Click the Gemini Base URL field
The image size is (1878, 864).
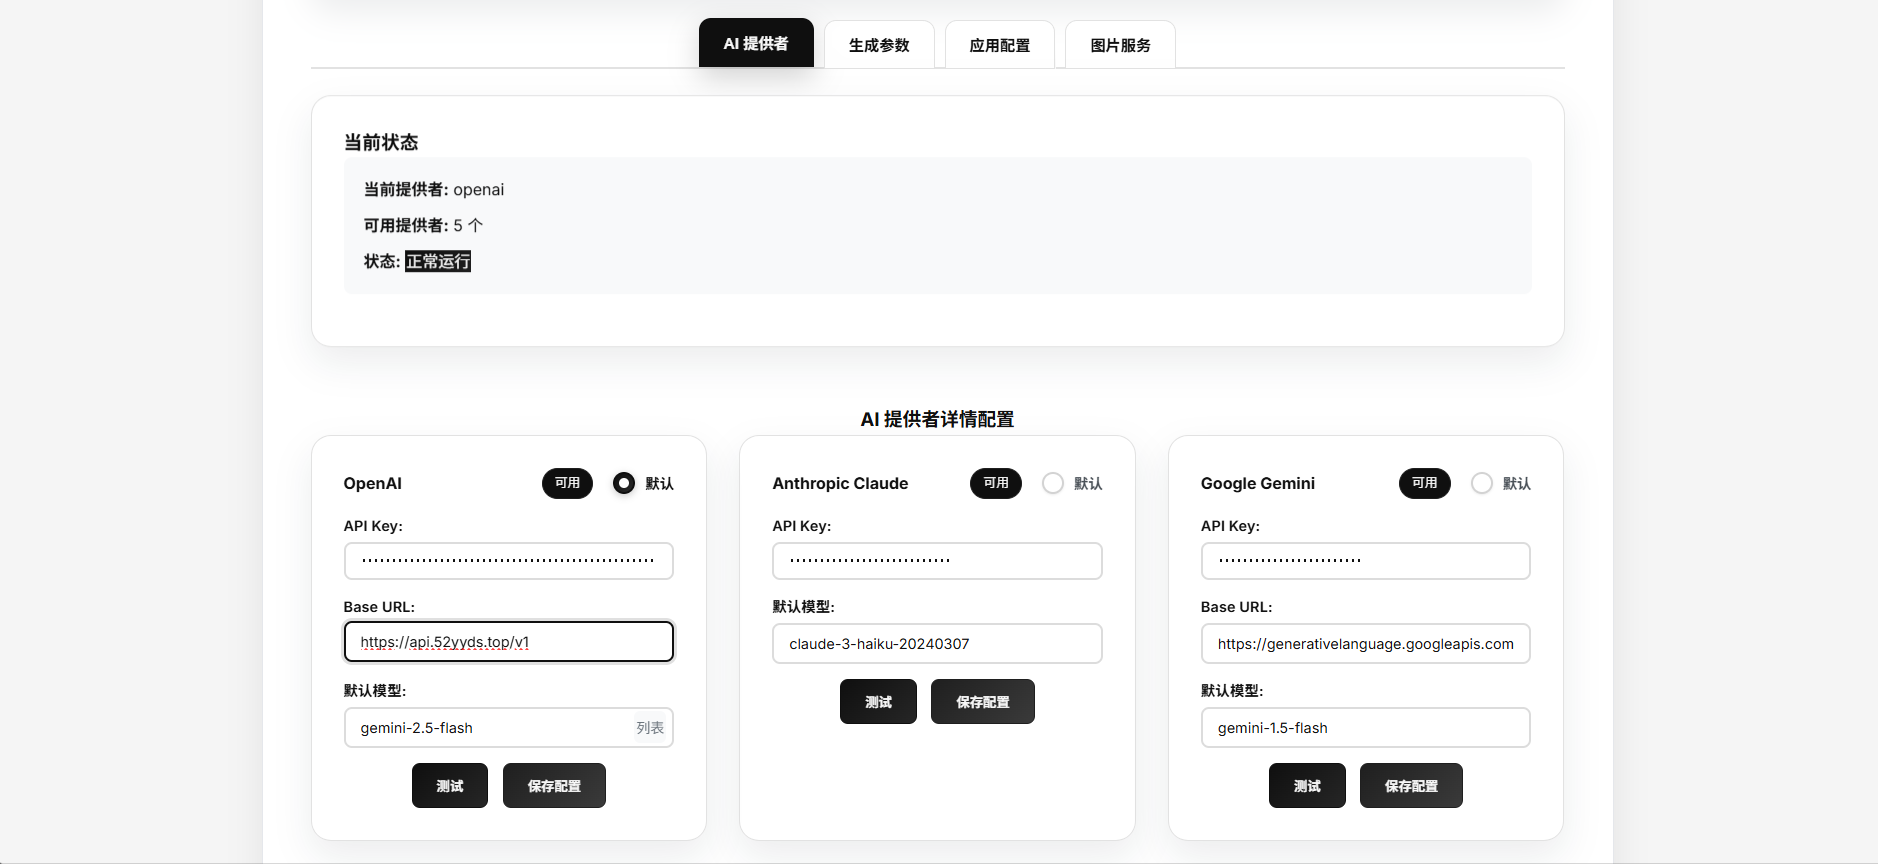(x=1365, y=644)
